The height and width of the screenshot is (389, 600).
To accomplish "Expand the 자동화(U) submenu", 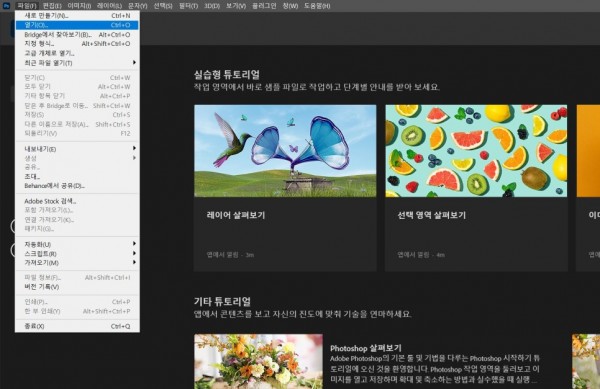I will (77, 244).
